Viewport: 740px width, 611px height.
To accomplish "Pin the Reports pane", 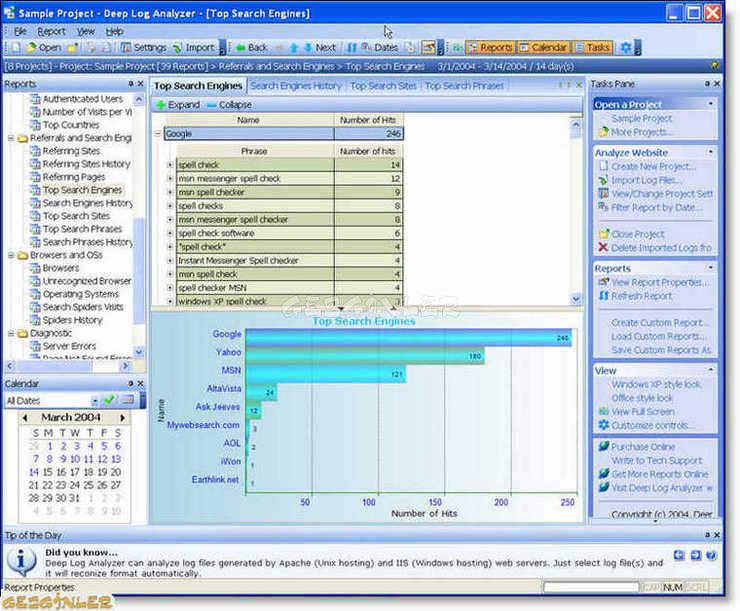I will point(131,84).
